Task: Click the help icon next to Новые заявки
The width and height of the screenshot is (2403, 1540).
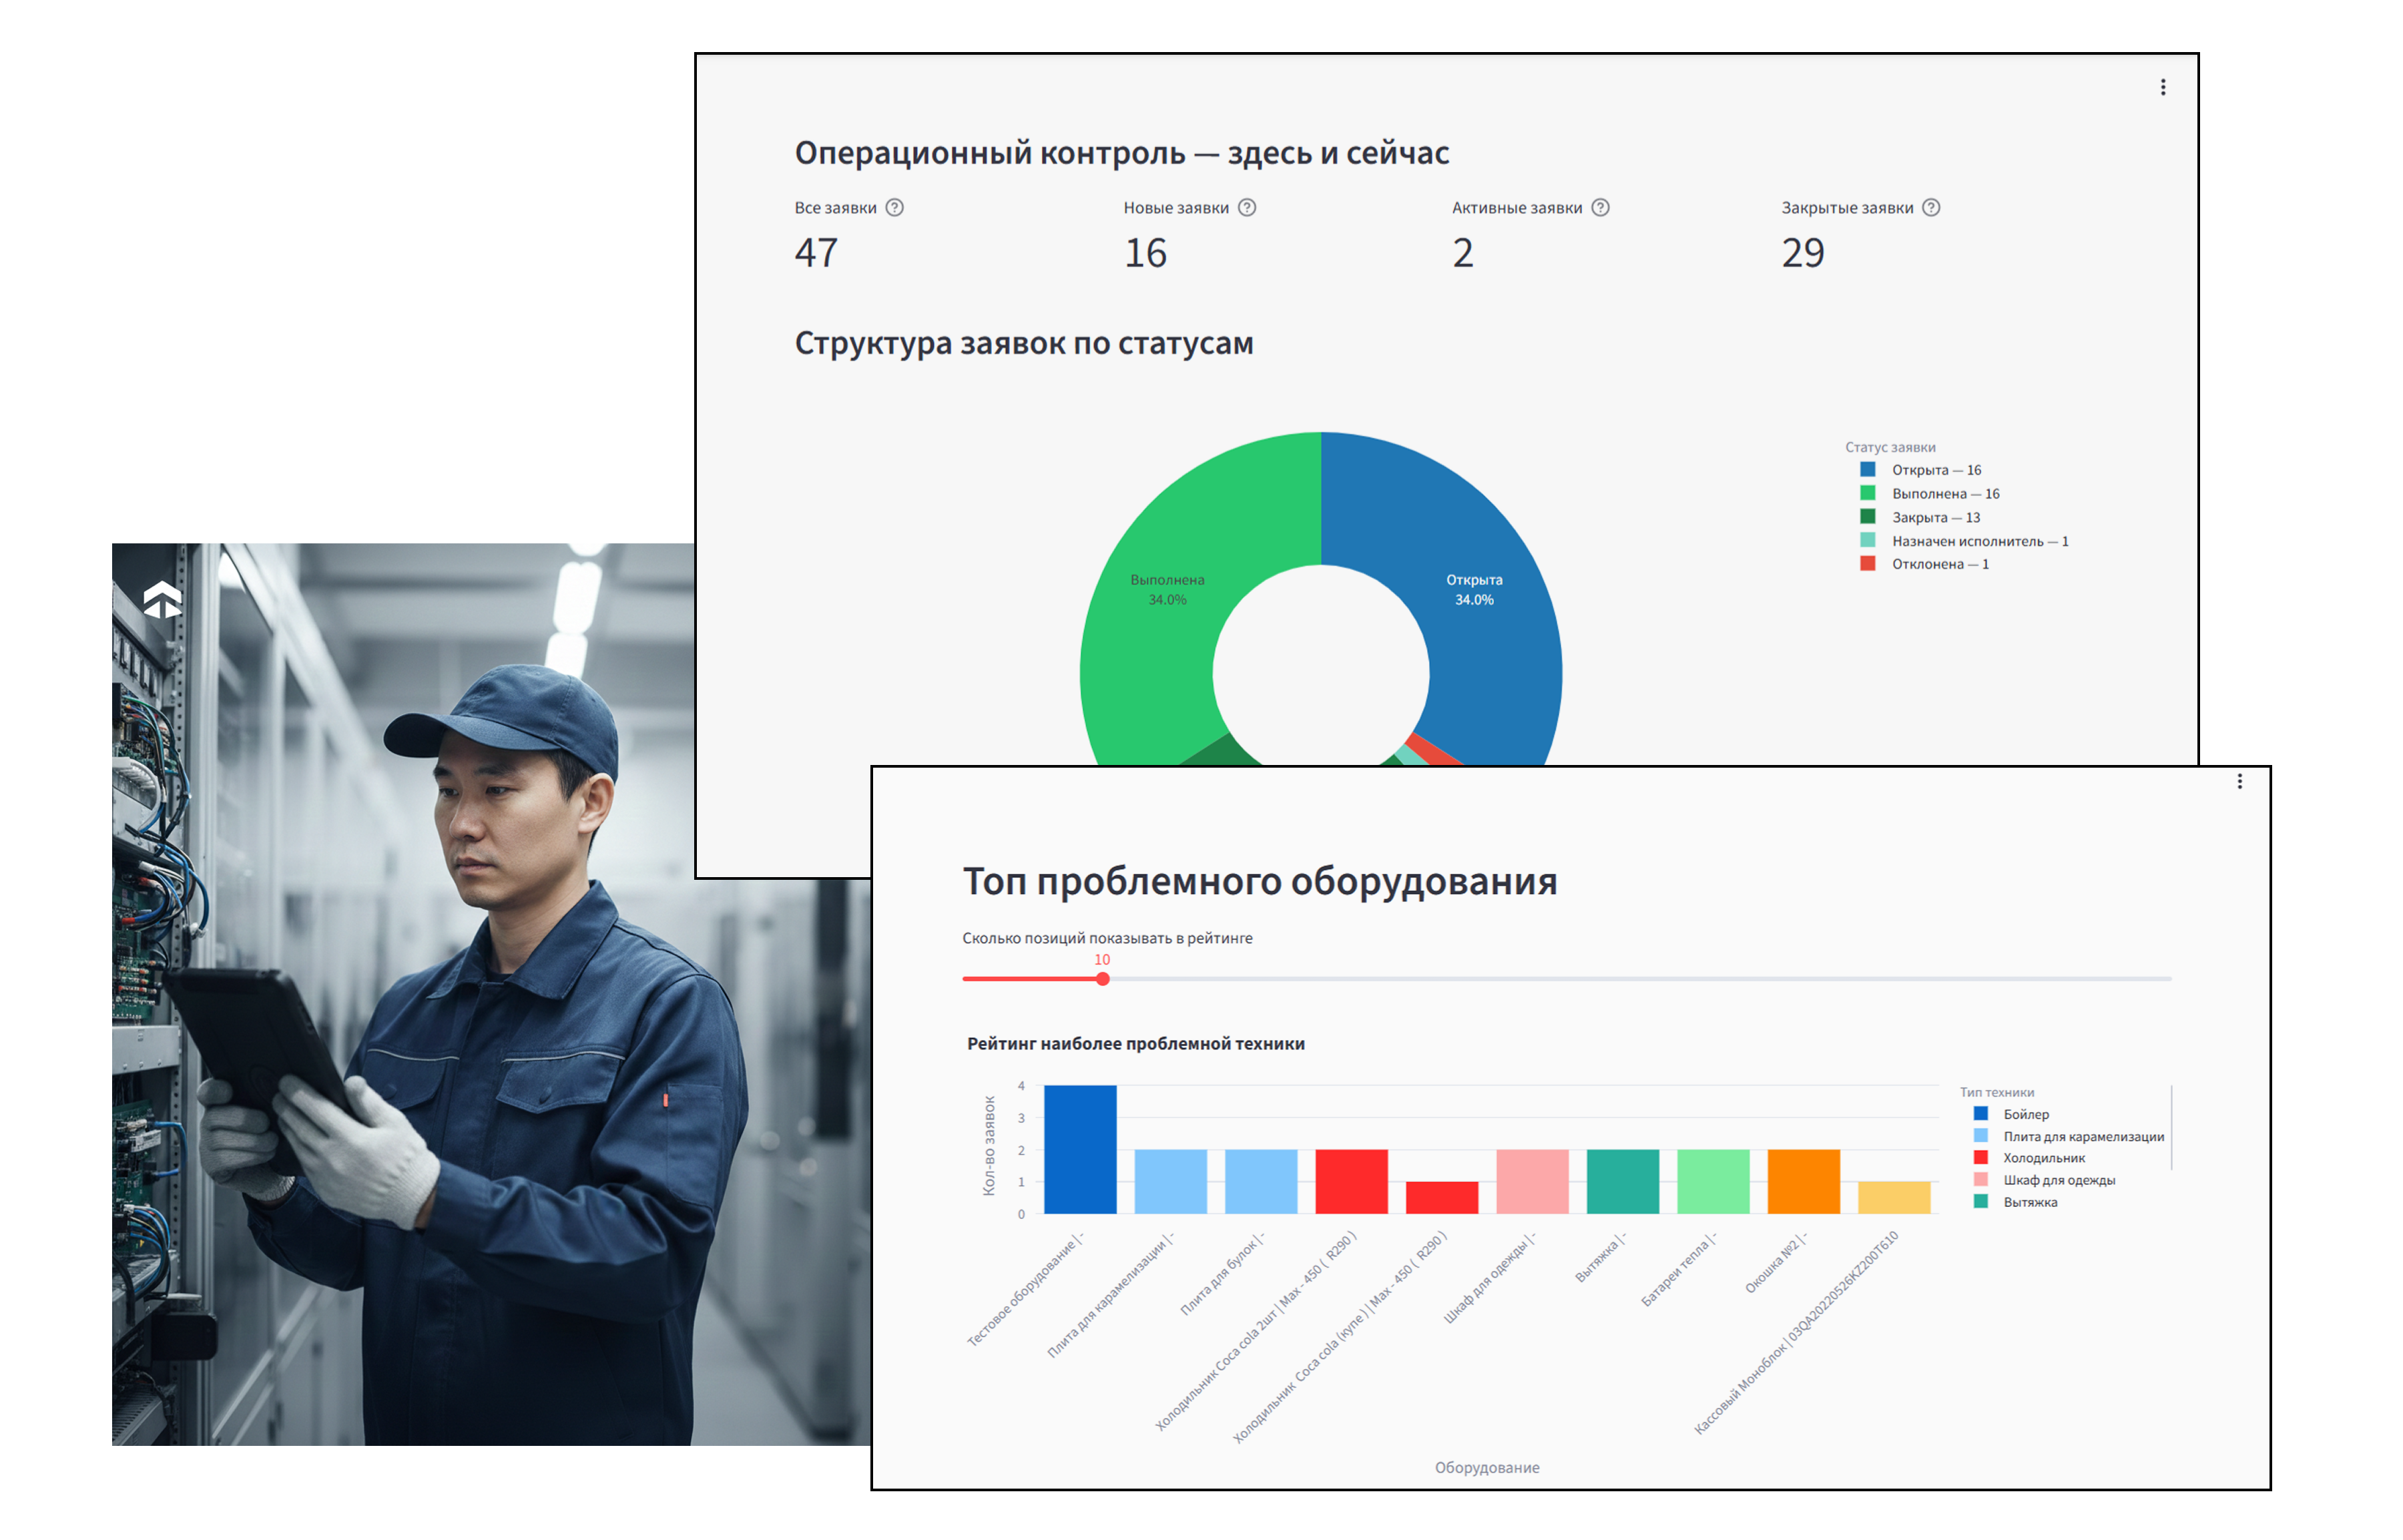Action: (1247, 207)
